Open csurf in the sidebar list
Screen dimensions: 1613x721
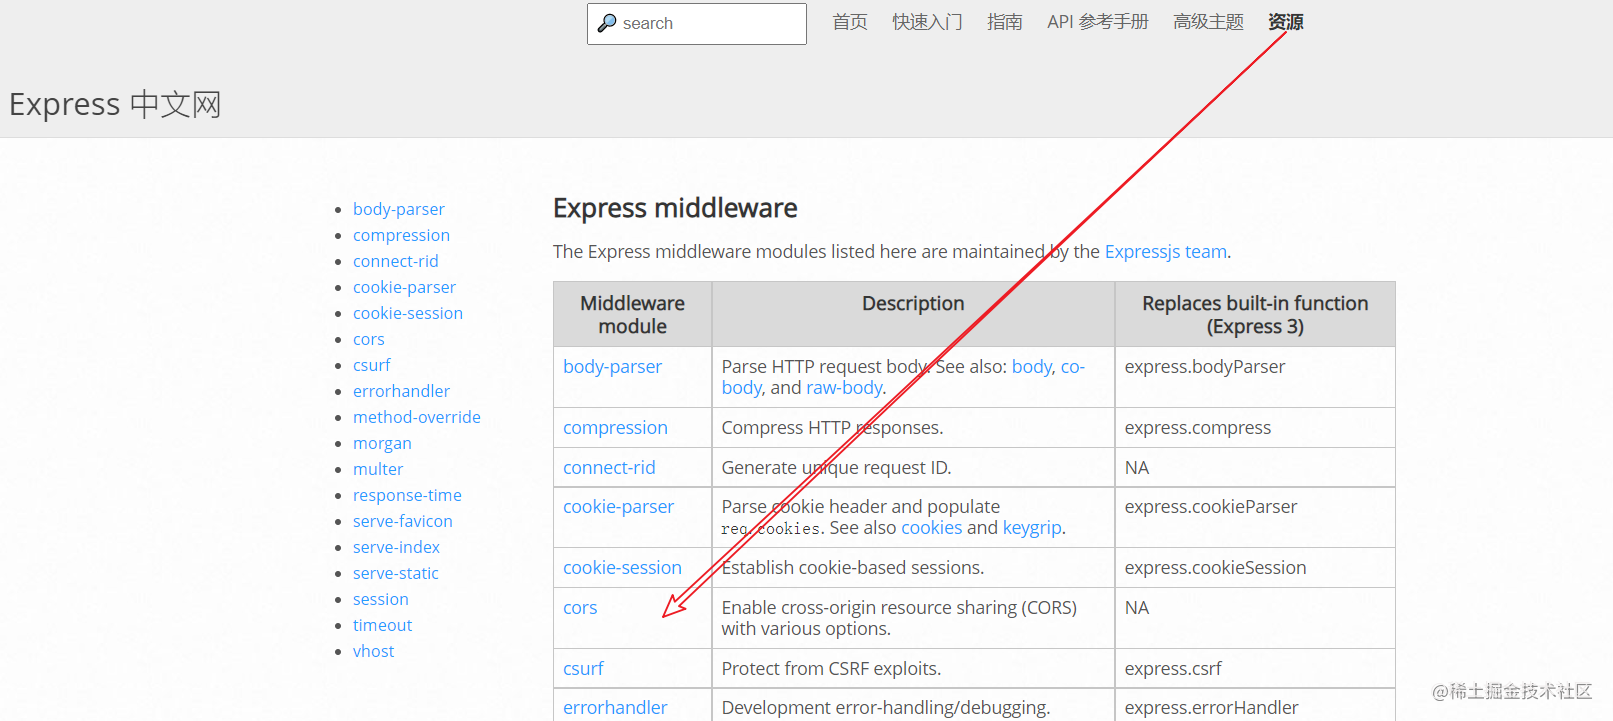tap(372, 365)
